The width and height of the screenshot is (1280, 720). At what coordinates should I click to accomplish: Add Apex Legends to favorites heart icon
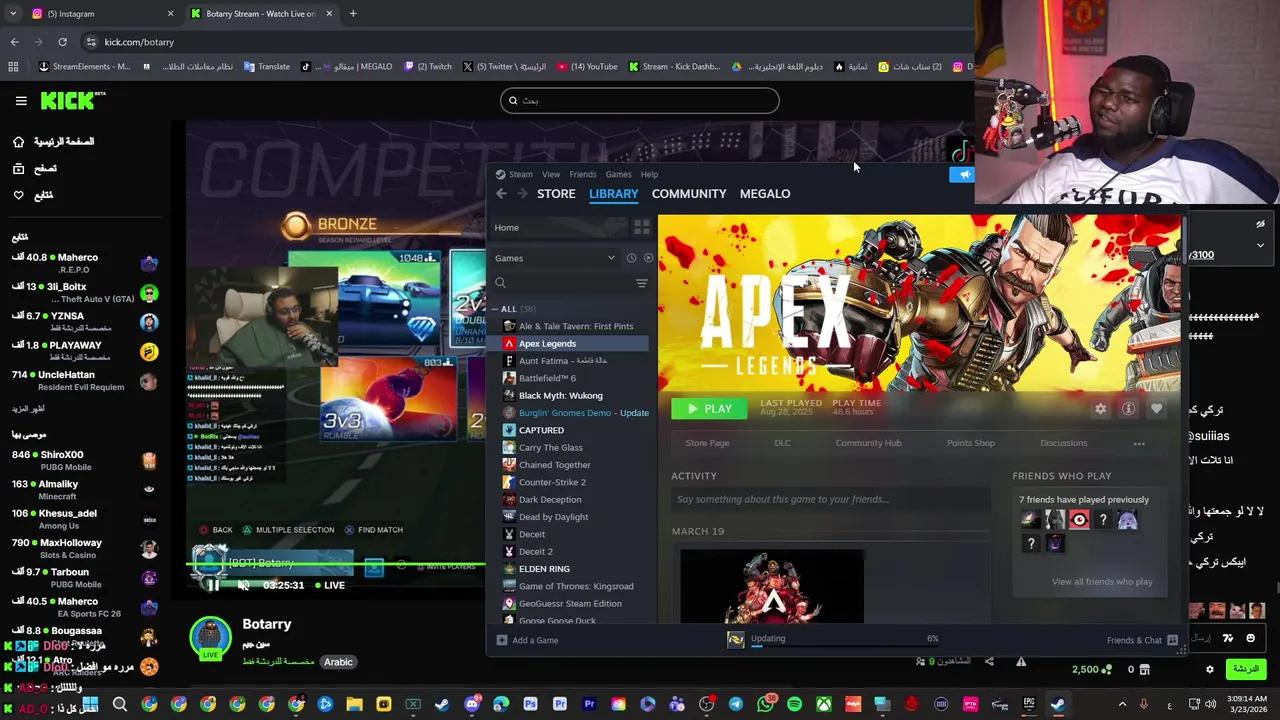coord(1156,409)
